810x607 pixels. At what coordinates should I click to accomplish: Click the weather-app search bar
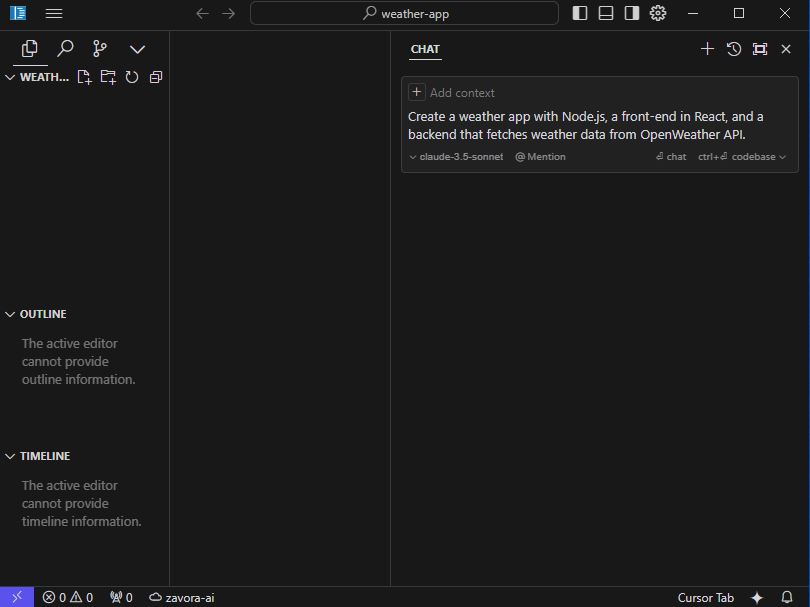pos(404,13)
